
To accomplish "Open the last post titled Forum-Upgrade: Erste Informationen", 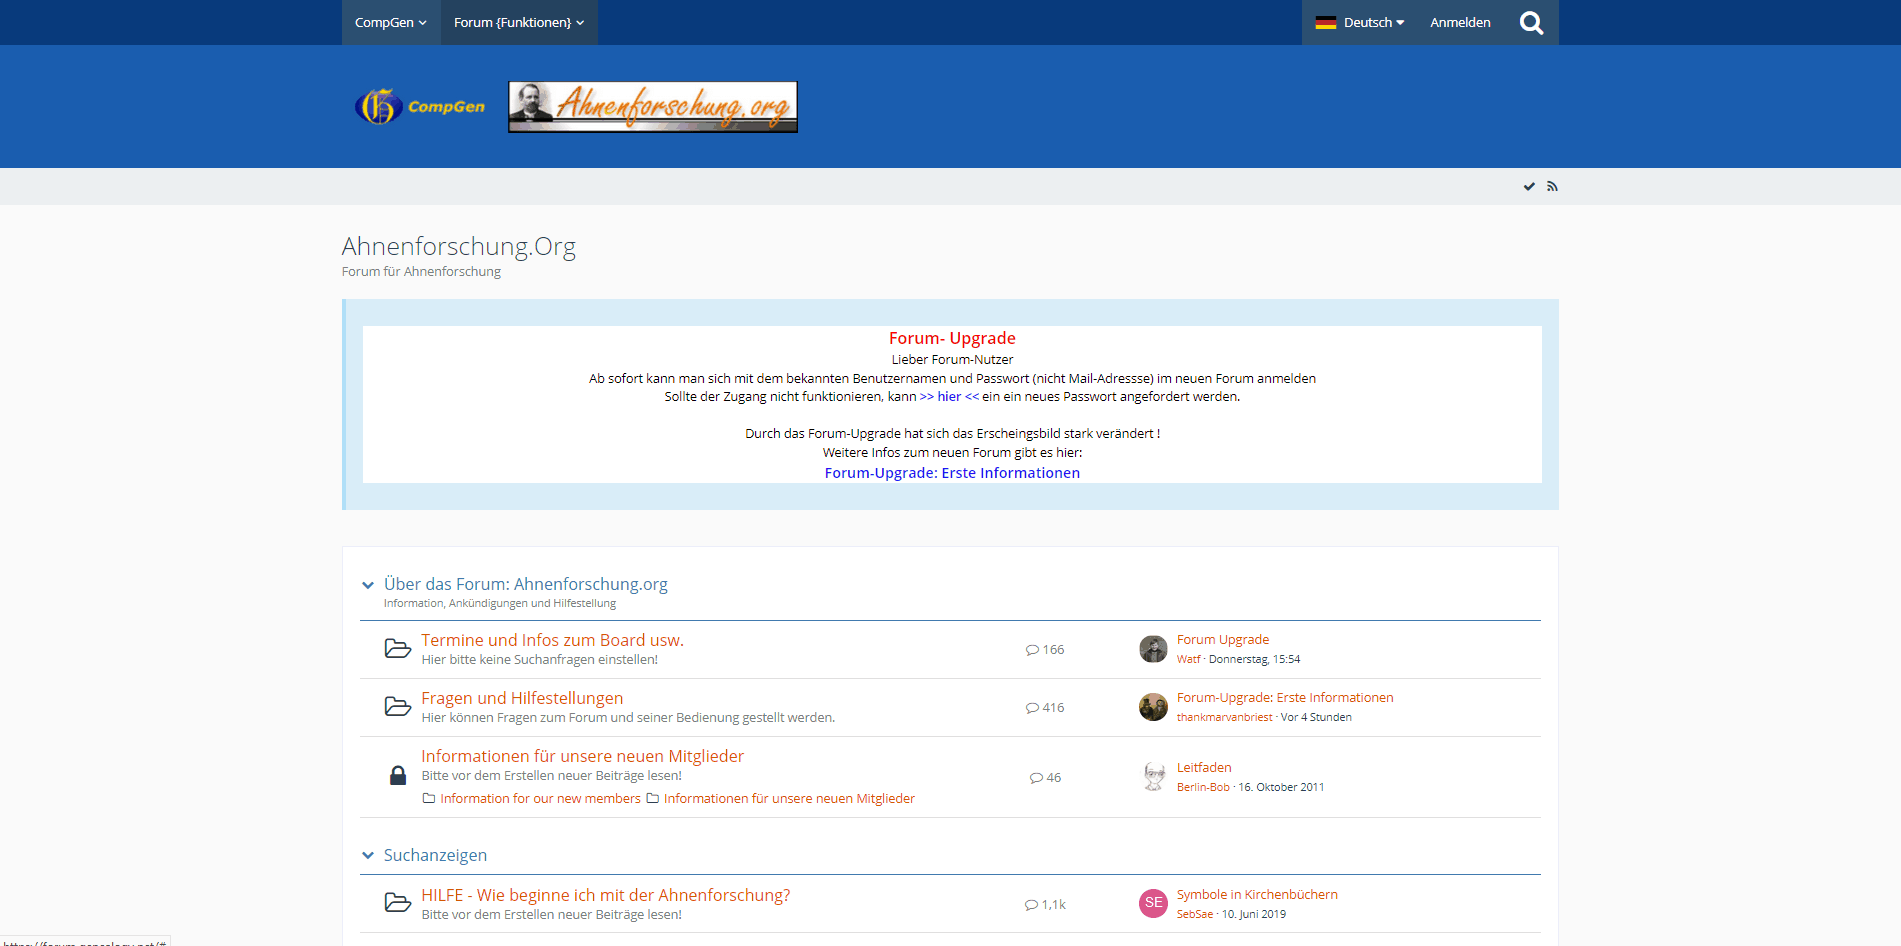I will click(1284, 698).
